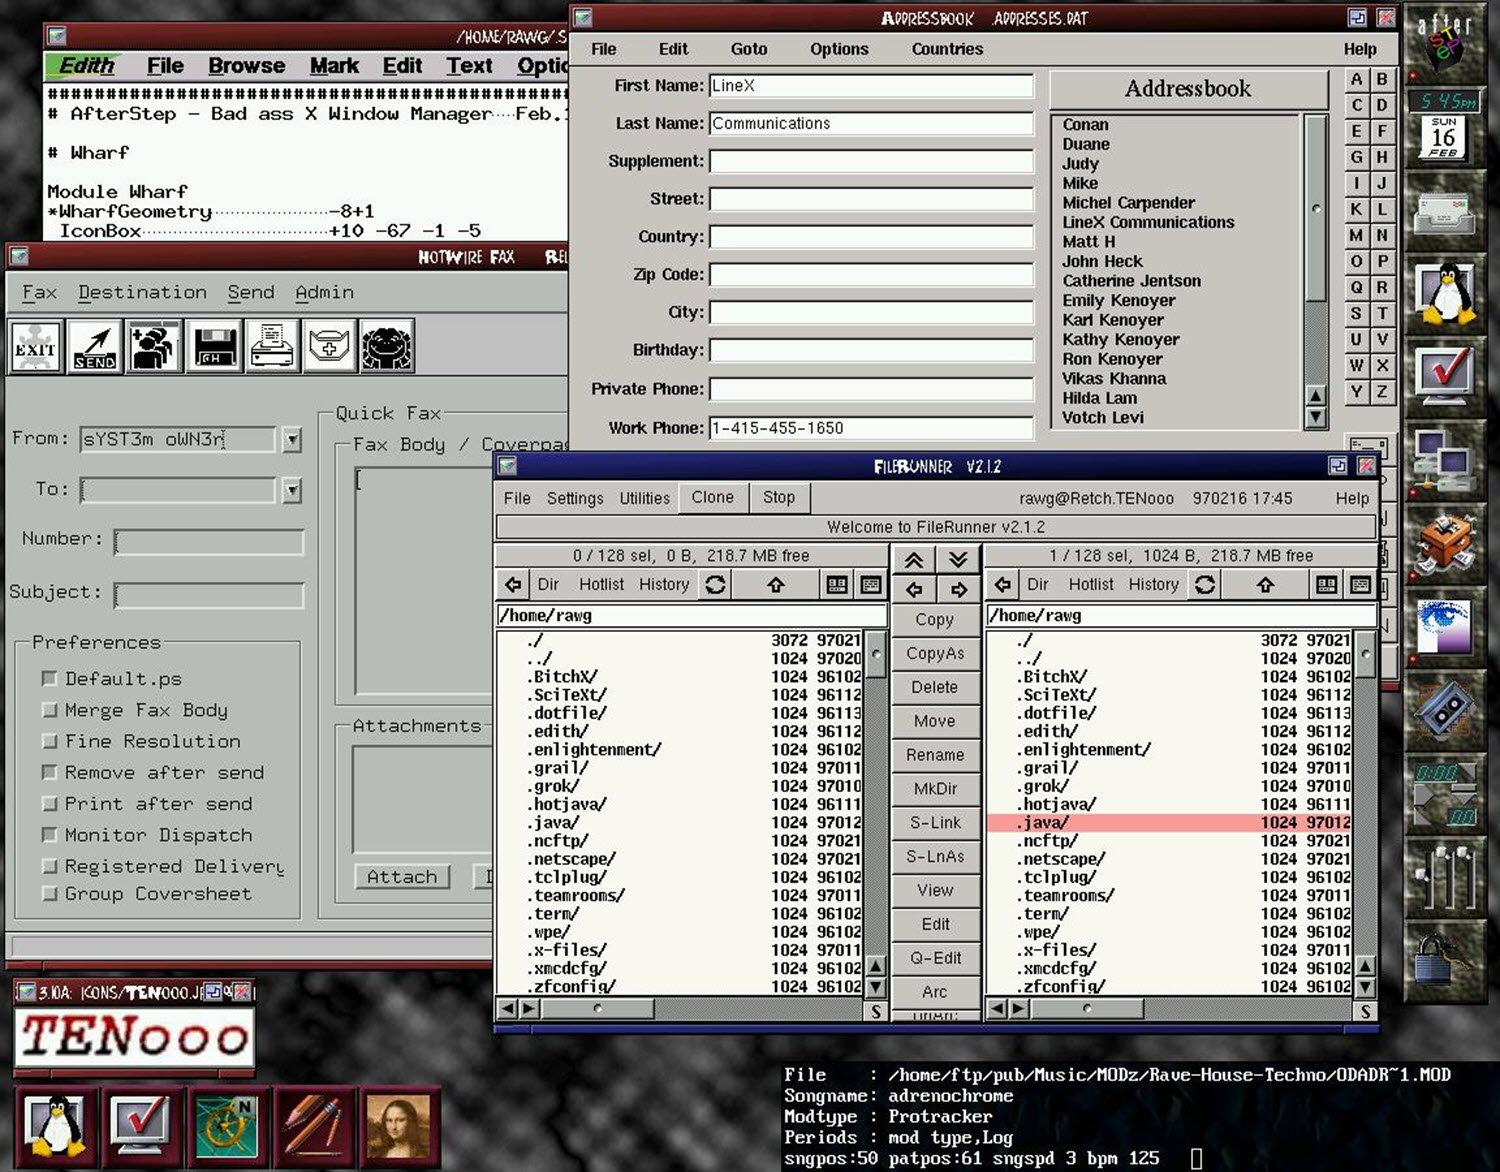This screenshot has height=1172, width=1500.
Task: Open Hotlist menu in left FileRunner panel
Action: pyautogui.click(x=601, y=584)
